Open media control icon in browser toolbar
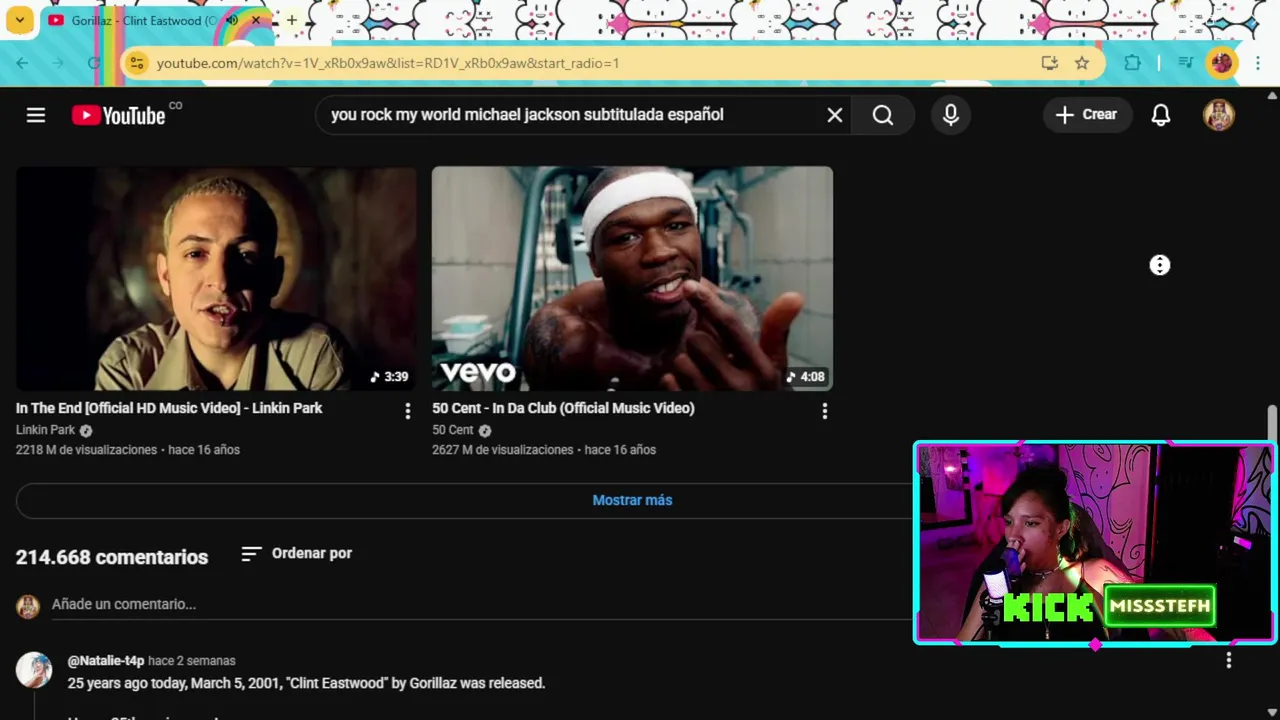The image size is (1280, 720). (1186, 63)
